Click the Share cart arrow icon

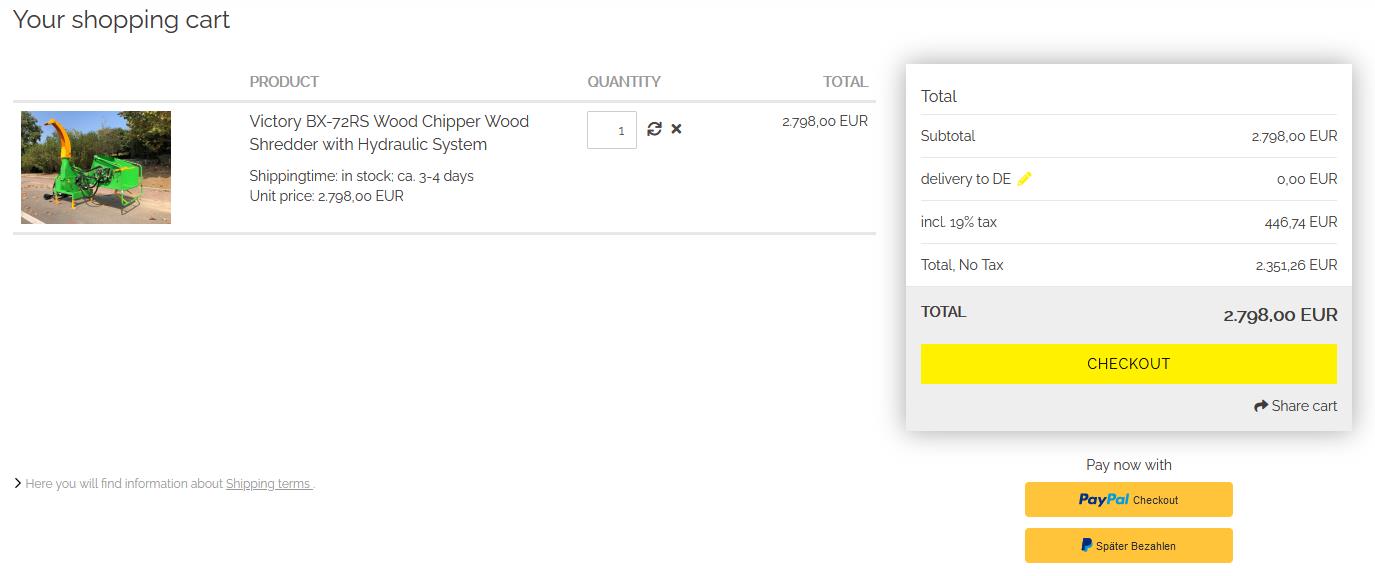tap(1261, 406)
